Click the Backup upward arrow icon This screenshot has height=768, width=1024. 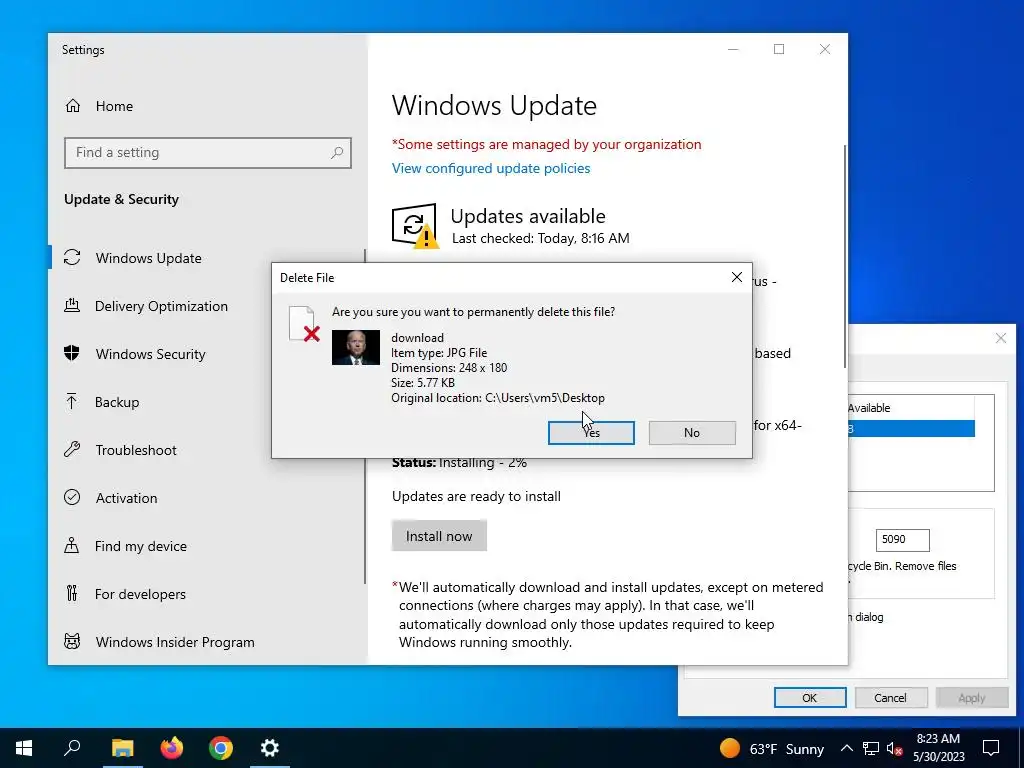click(x=71, y=401)
